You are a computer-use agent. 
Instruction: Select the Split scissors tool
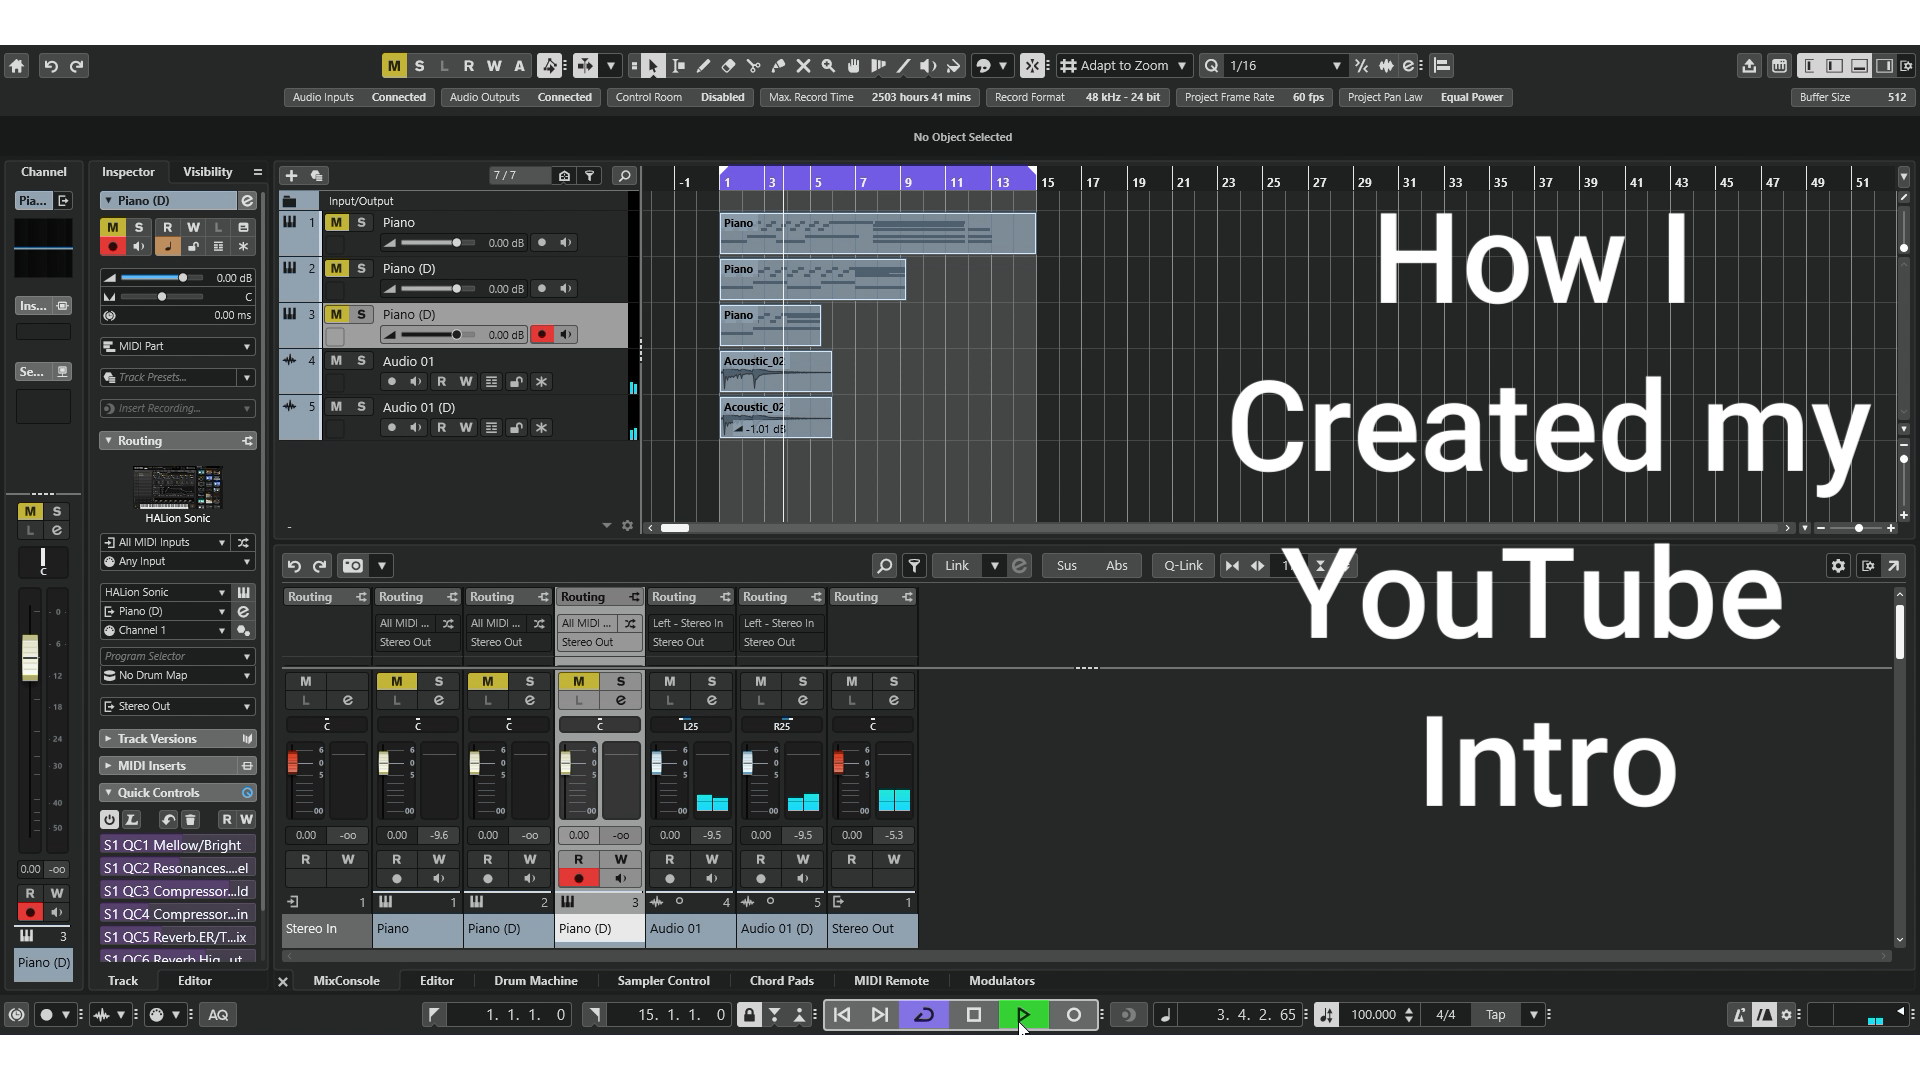coord(754,66)
